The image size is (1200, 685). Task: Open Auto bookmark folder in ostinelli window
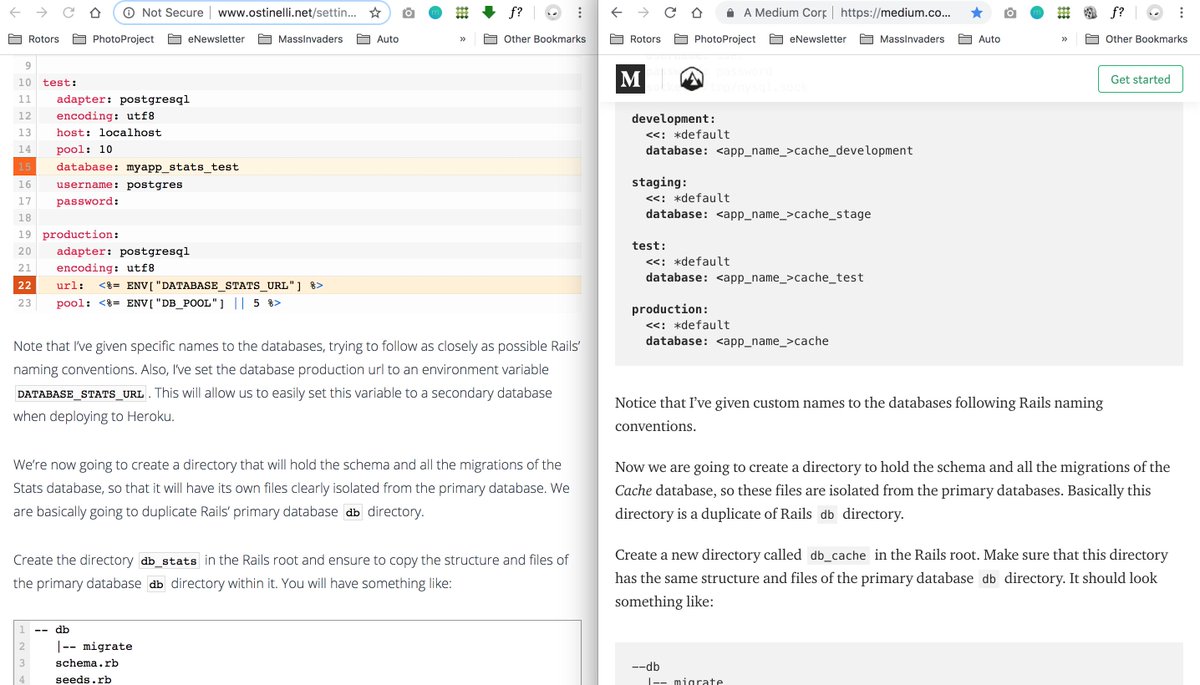(x=378, y=39)
